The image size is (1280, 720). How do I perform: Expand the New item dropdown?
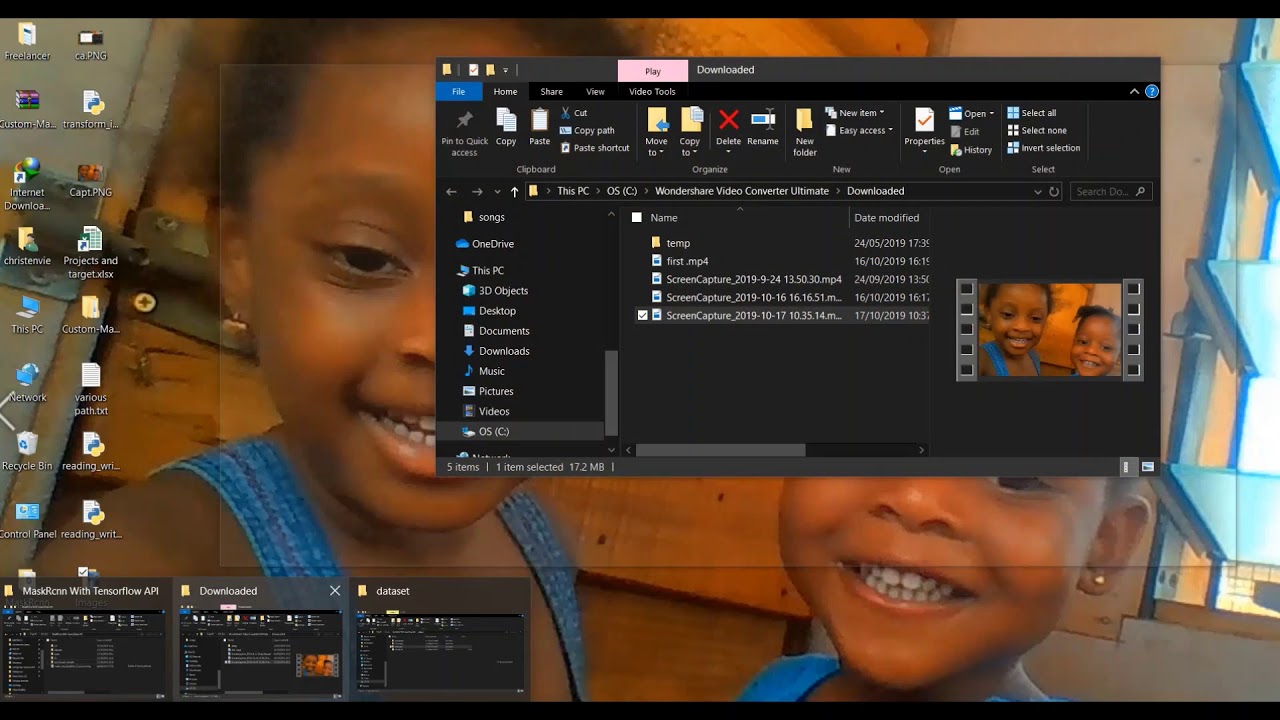(859, 113)
